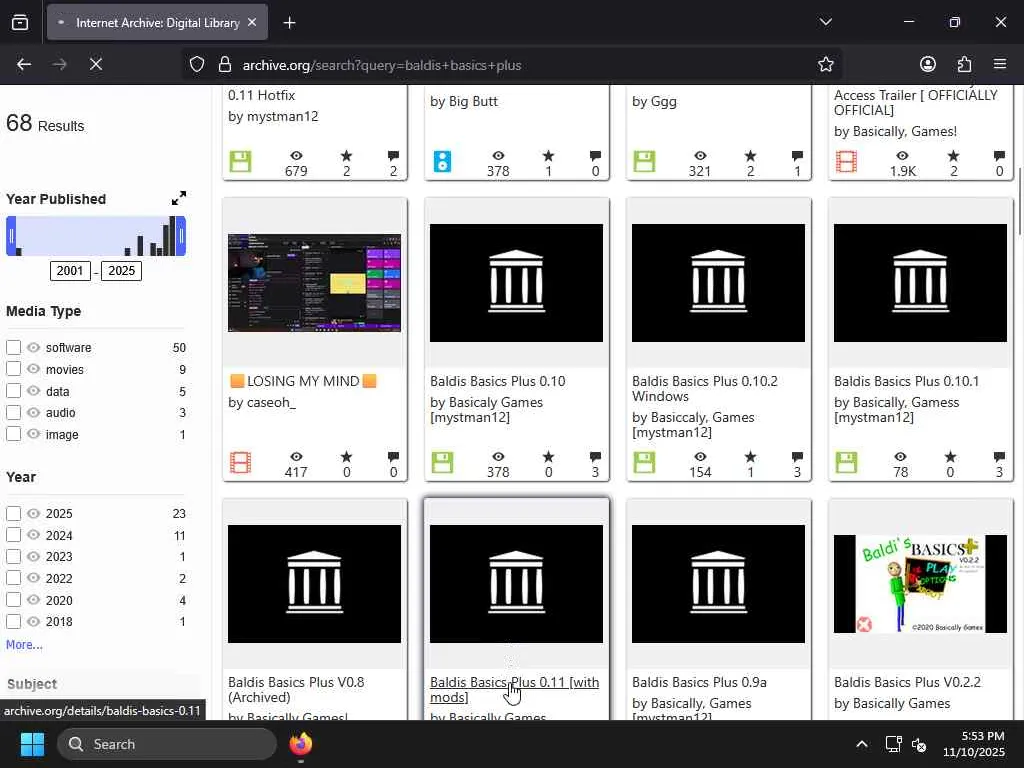Open Baldis Basics Plus 0.10.1 title link

pos(906,381)
